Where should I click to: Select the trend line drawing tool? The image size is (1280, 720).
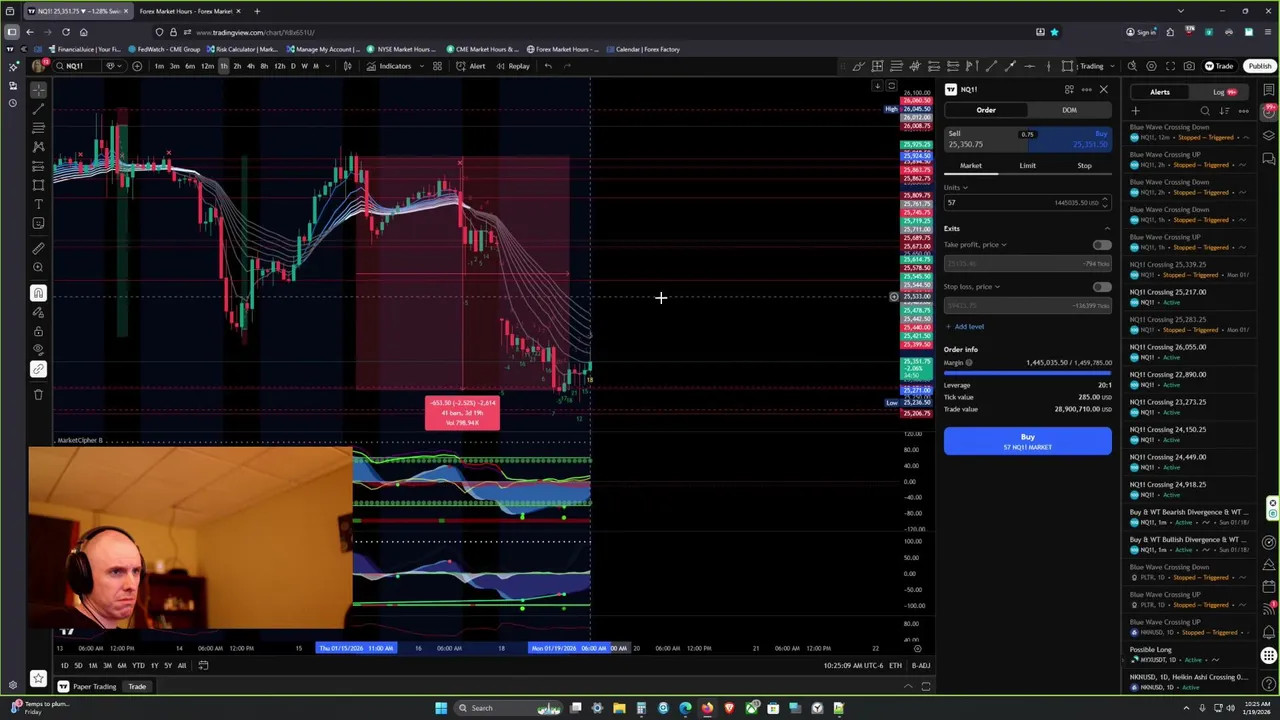(x=38, y=108)
